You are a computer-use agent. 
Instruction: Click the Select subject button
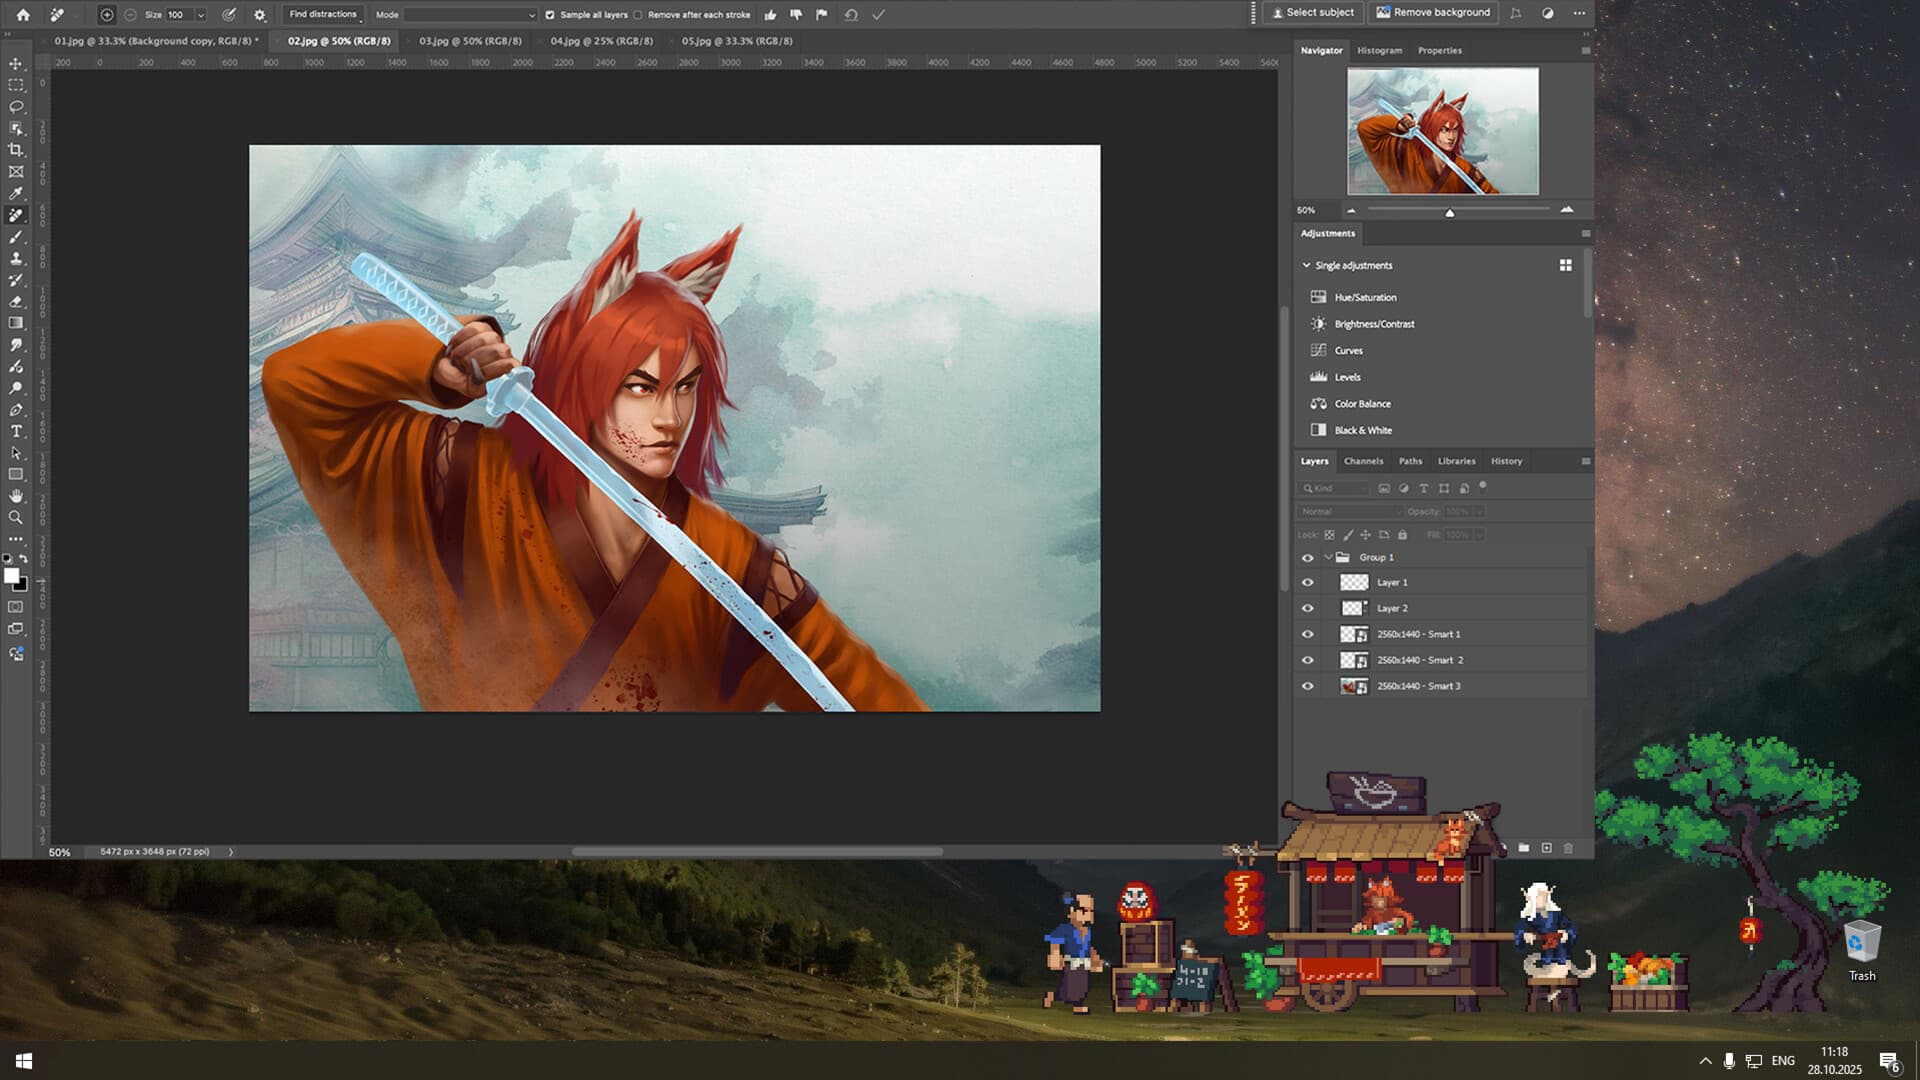[1312, 12]
